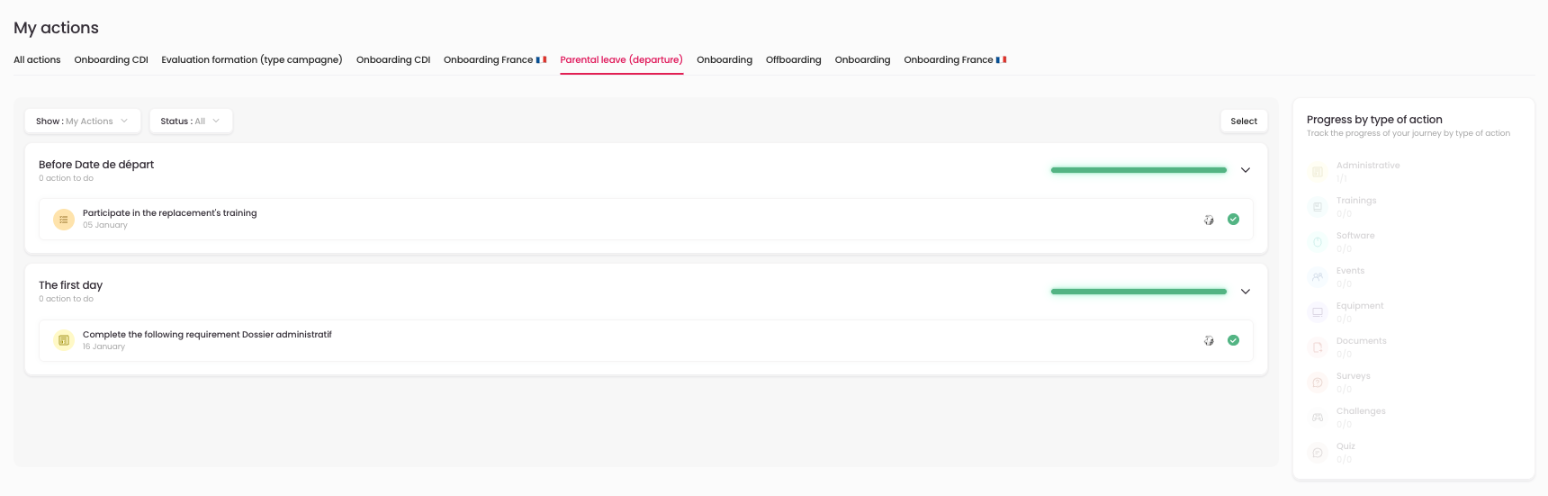Click the Events progress icon
This screenshot has width=1548, height=496.
[1318, 276]
